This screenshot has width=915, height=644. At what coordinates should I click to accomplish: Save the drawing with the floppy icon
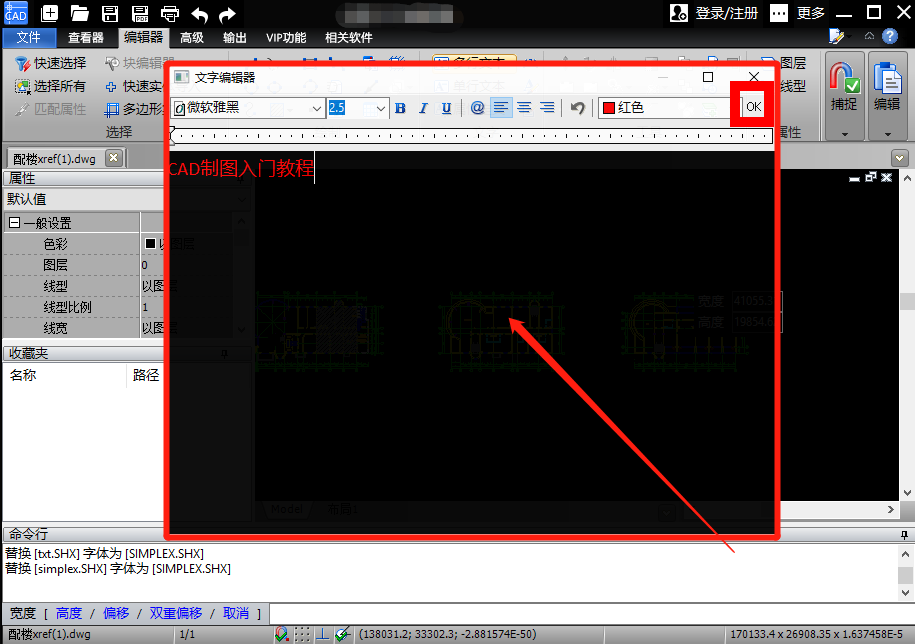tap(110, 13)
